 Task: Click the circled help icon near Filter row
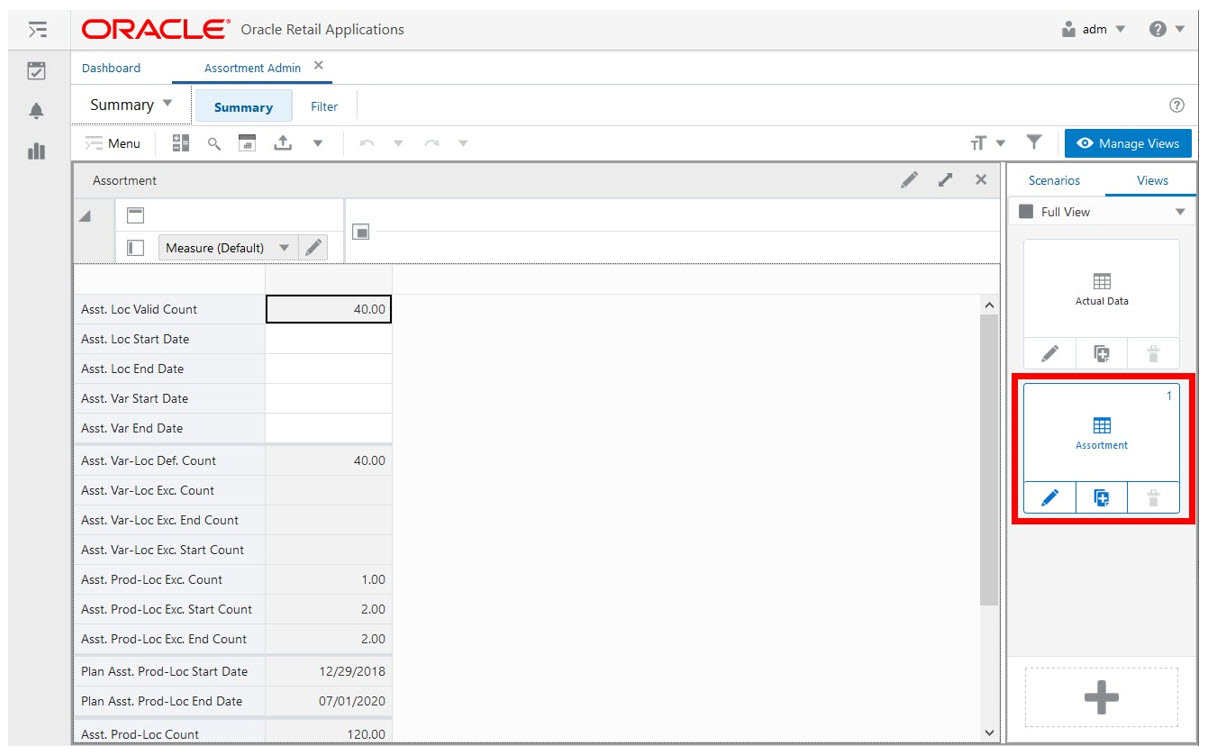[1177, 105]
